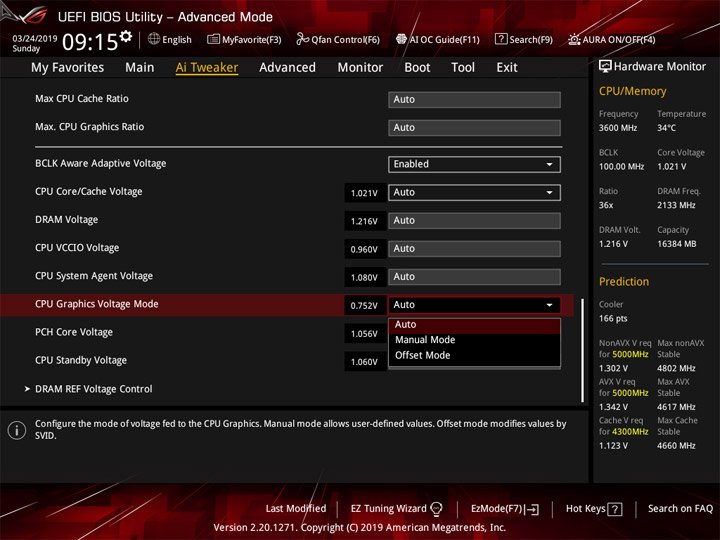Select the CPU Graphics Voltage Mode label
This screenshot has height=540, width=720.
[96, 304]
